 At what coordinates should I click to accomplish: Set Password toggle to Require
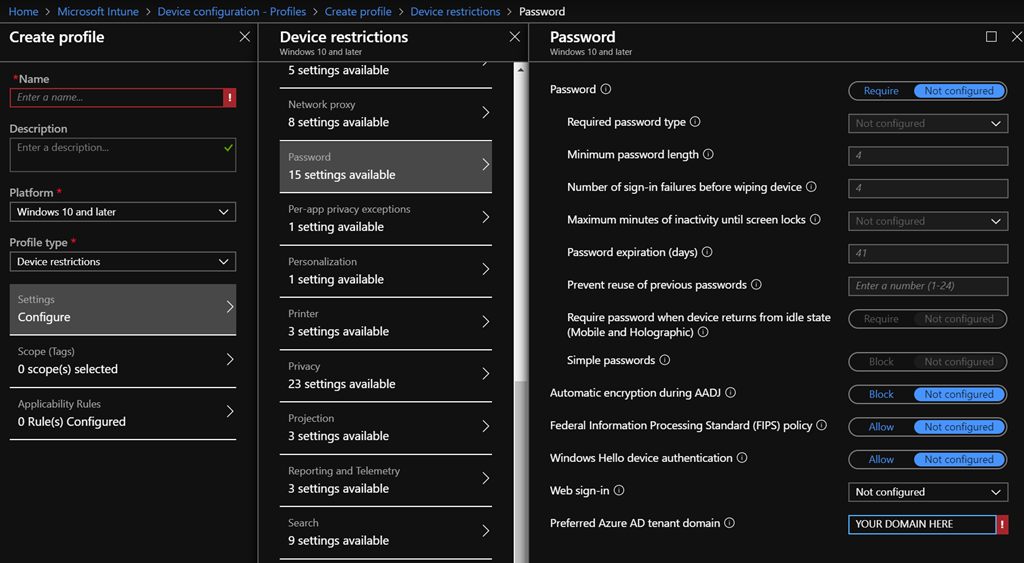point(881,91)
